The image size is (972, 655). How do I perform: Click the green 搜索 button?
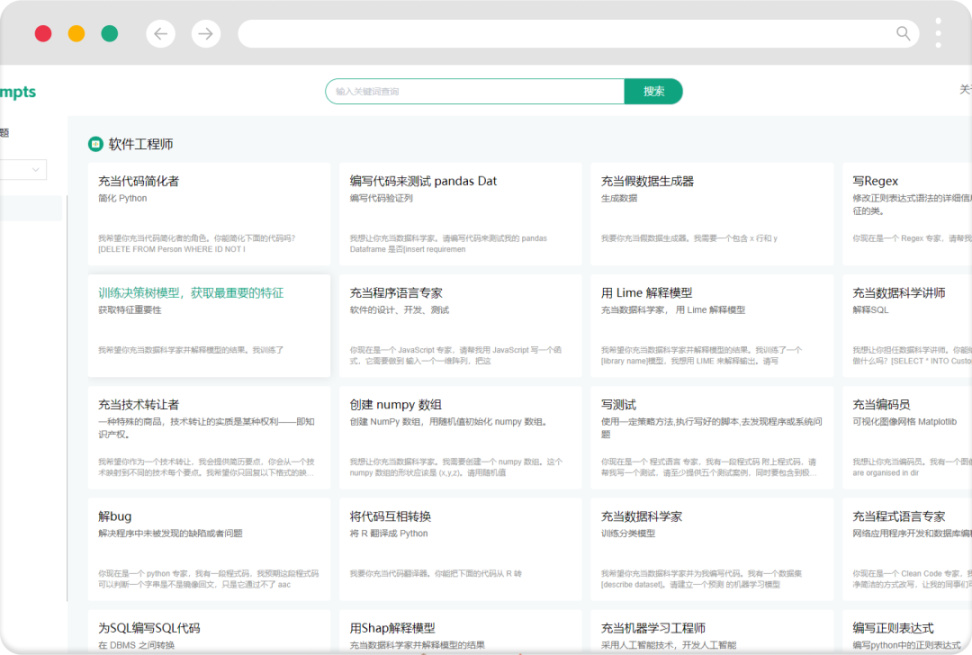point(653,91)
